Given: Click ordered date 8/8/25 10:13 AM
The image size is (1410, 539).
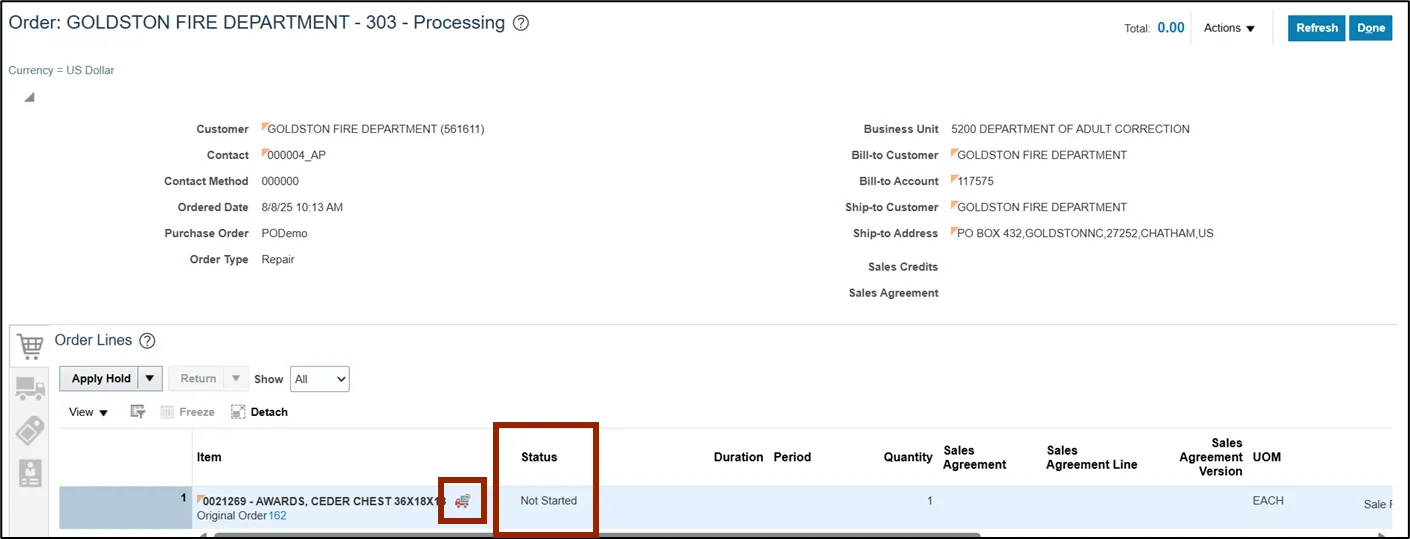Looking at the screenshot, I should 302,207.
